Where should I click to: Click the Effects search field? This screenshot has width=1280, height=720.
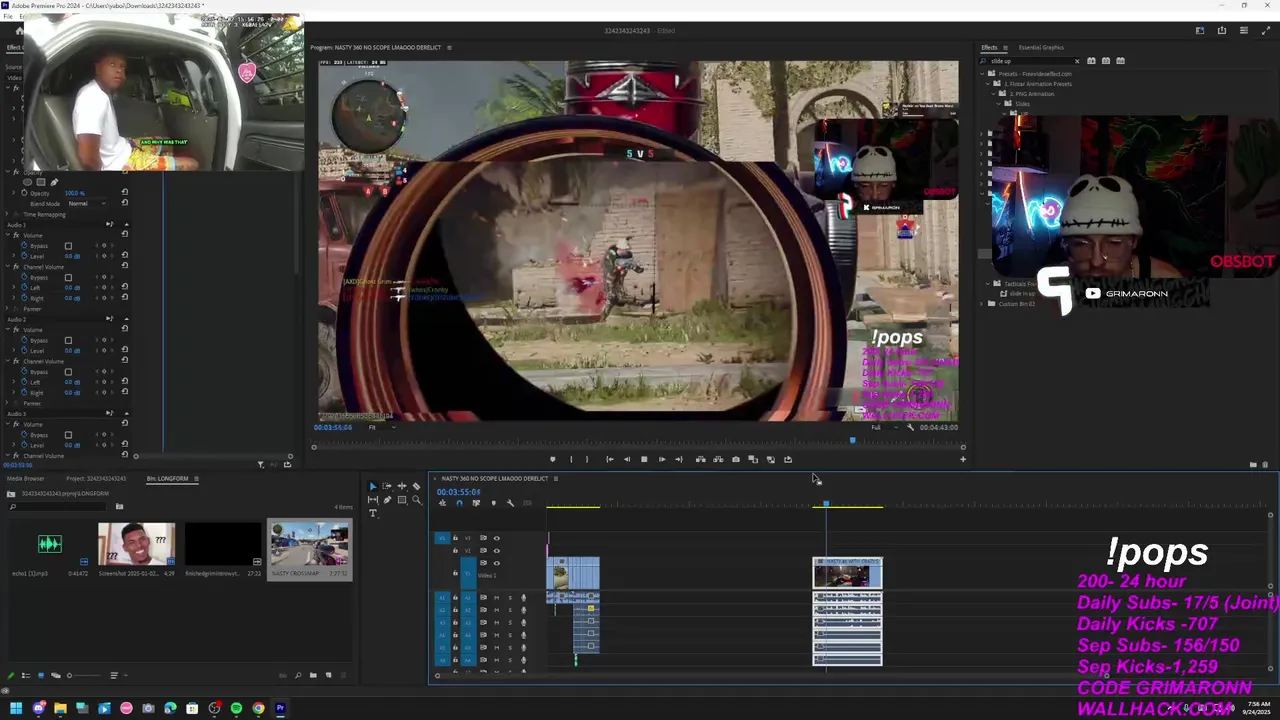1030,61
